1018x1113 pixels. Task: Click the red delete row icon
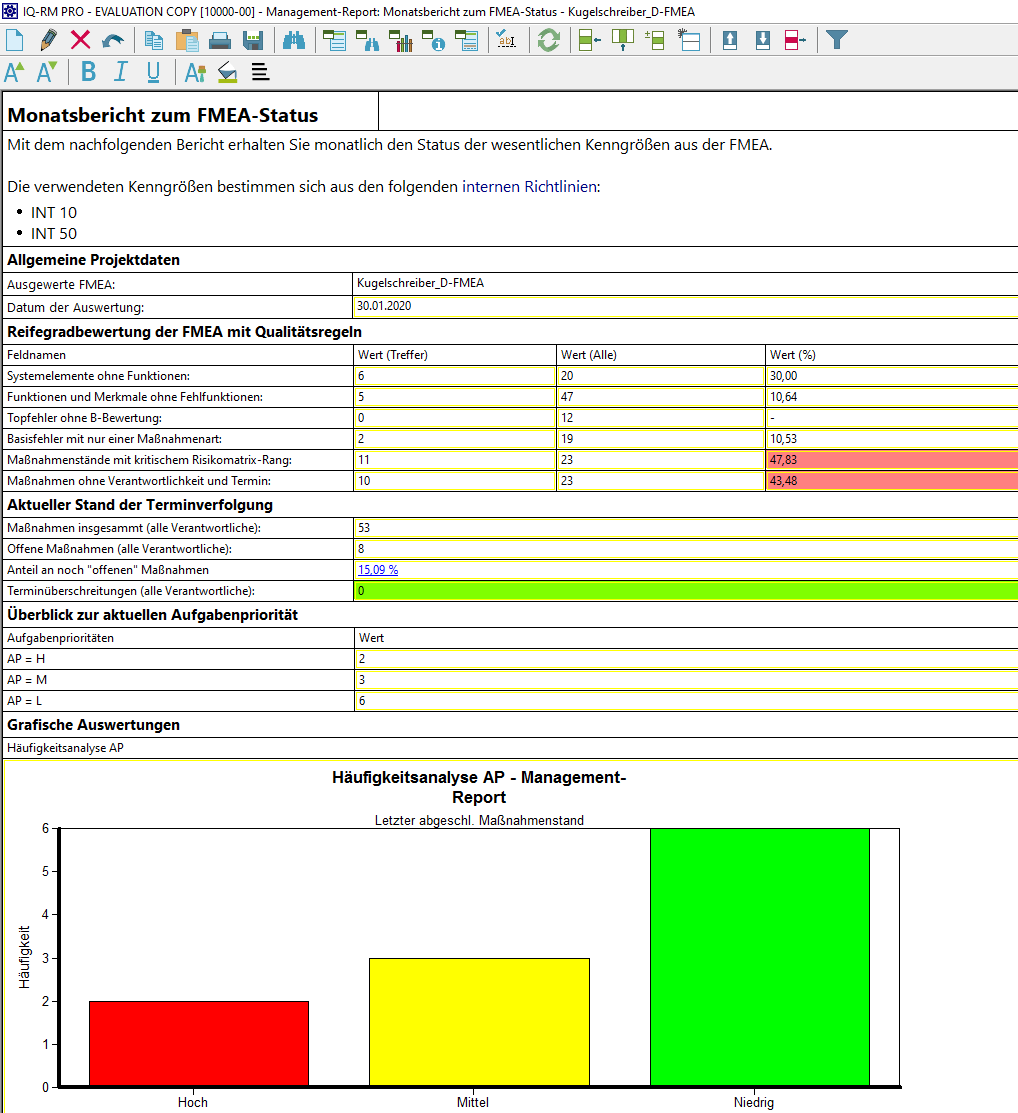click(x=795, y=40)
